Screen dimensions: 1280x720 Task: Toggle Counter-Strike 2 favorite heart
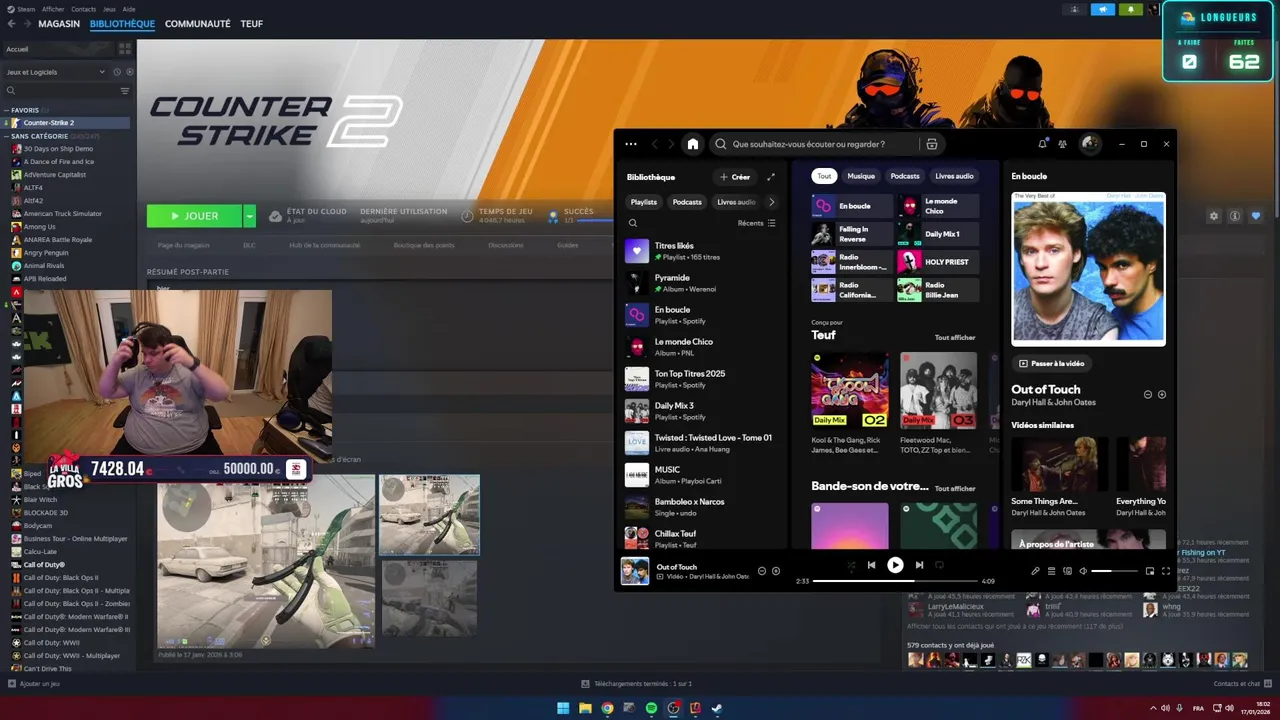point(1256,216)
